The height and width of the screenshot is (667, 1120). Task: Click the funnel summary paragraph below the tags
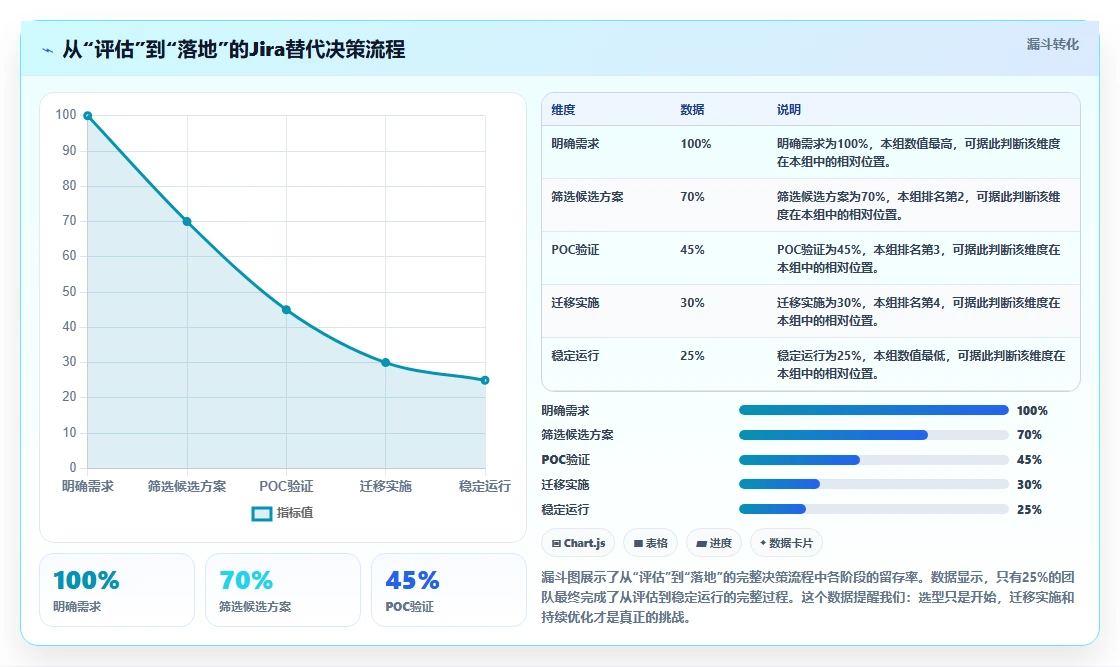pos(808,597)
